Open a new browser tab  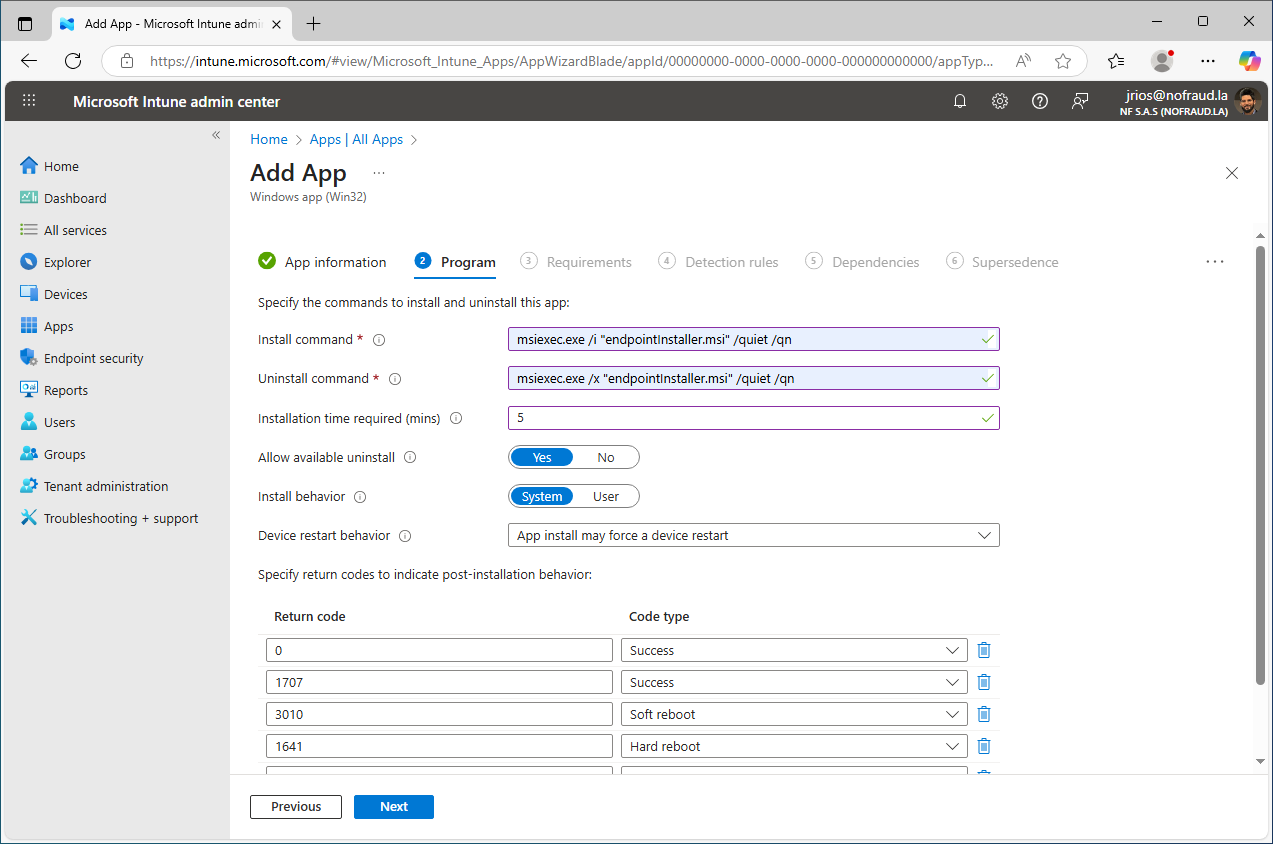point(313,23)
